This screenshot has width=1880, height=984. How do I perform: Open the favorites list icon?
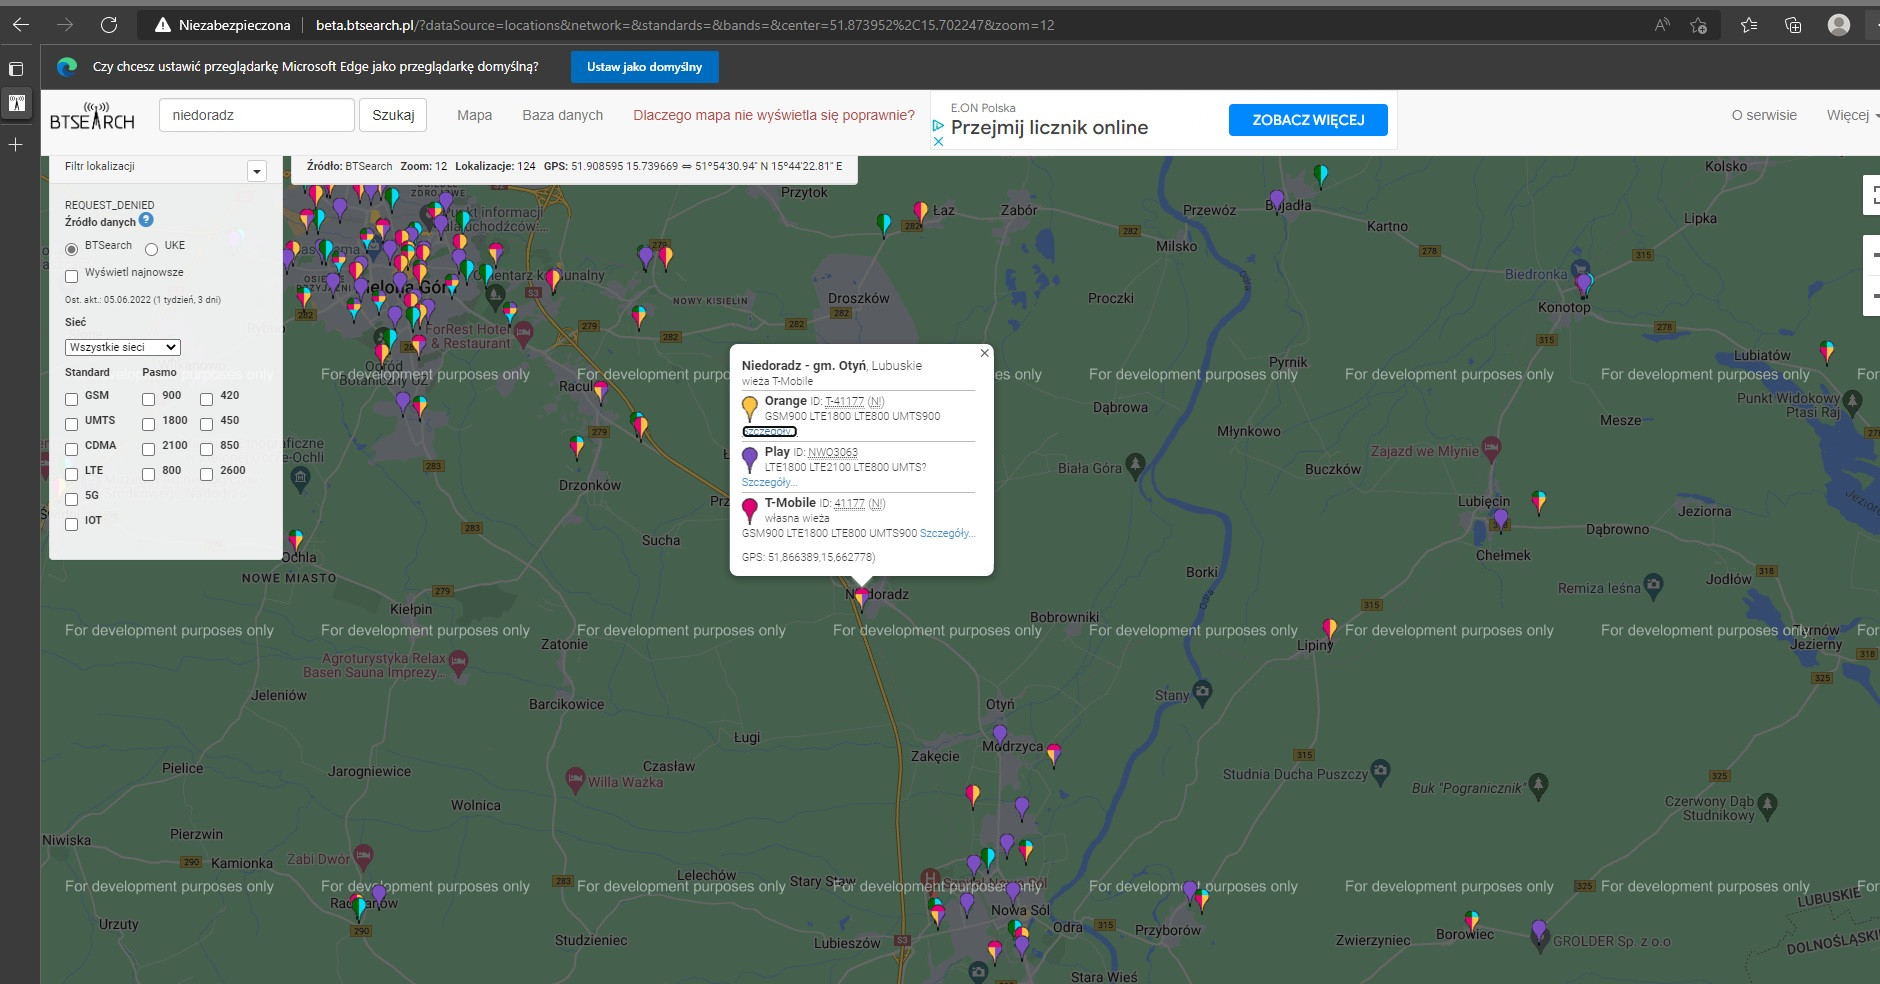pos(1748,25)
